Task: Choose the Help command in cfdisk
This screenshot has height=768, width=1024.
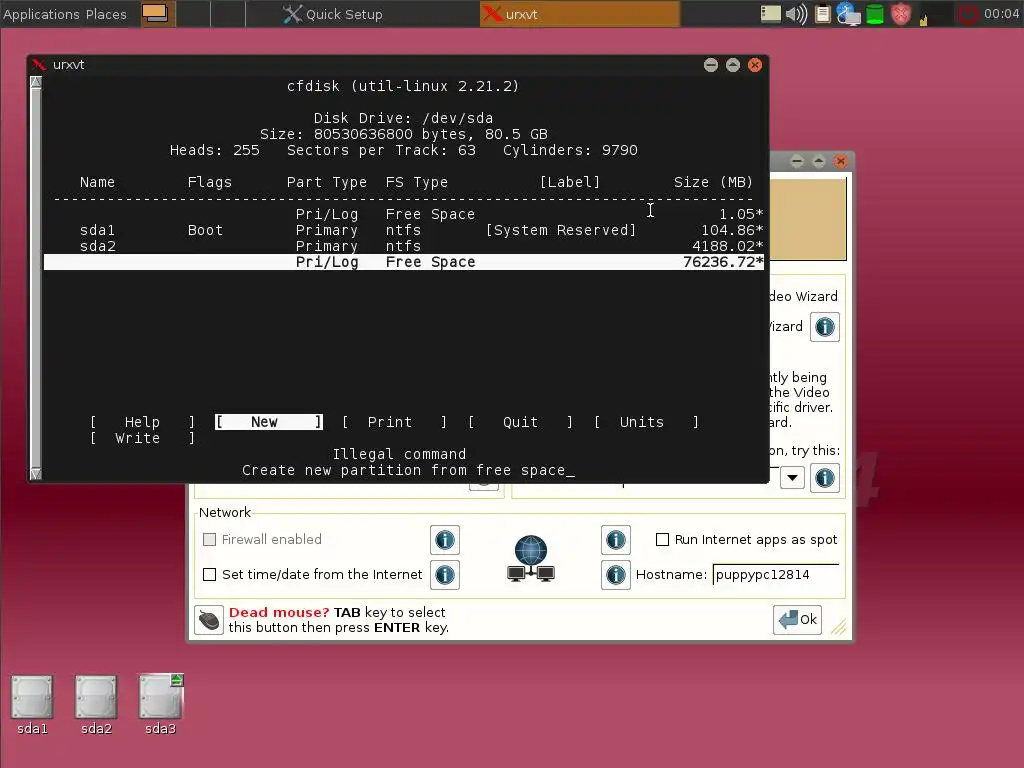Action: 142,422
